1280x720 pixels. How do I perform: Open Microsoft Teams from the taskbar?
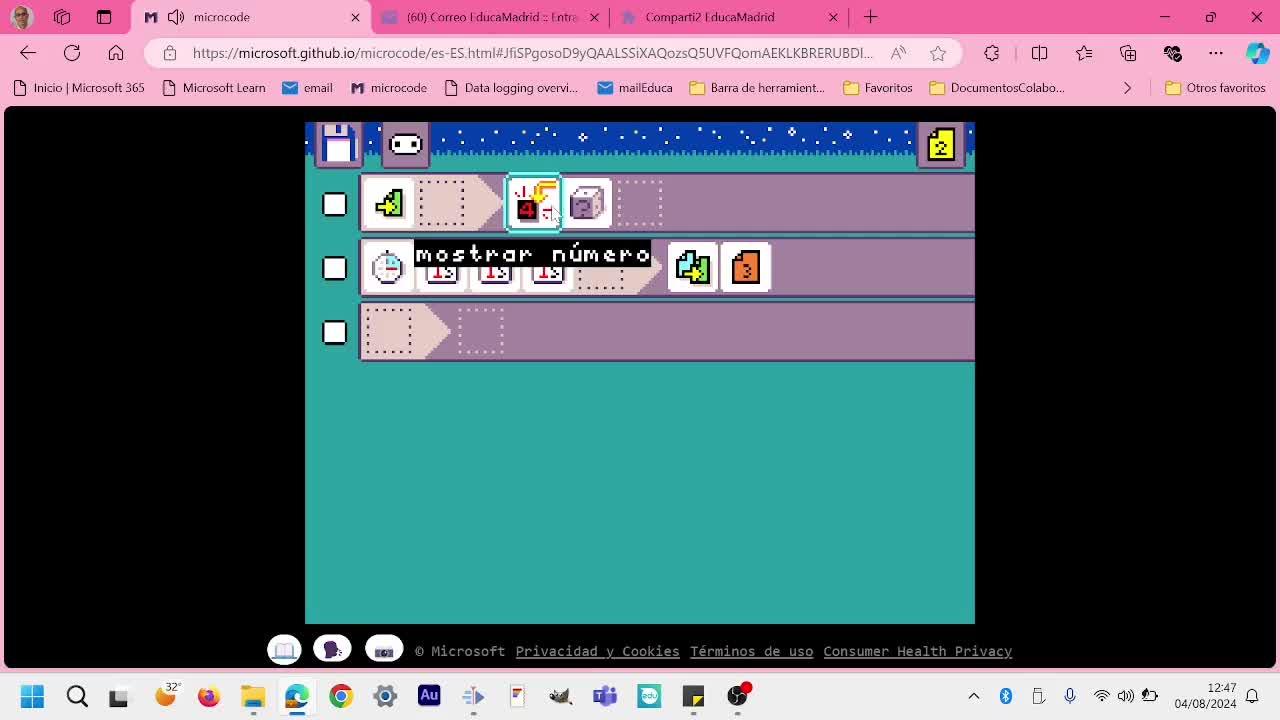pos(605,696)
